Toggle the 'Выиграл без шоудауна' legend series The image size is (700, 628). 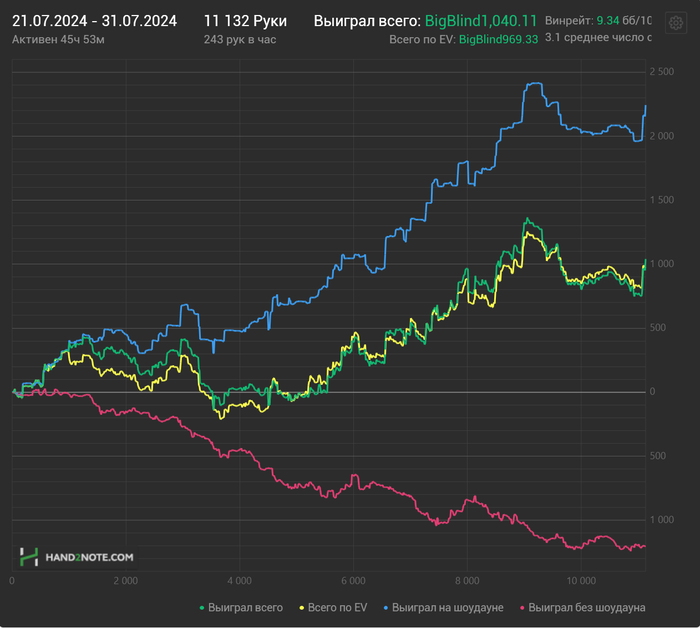click(583, 607)
